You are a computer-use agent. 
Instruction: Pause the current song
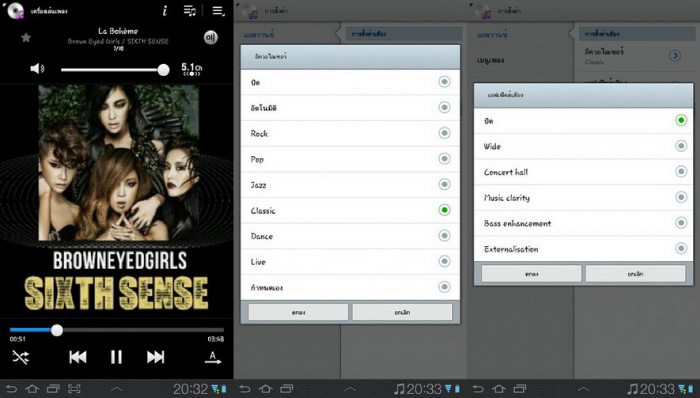pyautogui.click(x=117, y=357)
